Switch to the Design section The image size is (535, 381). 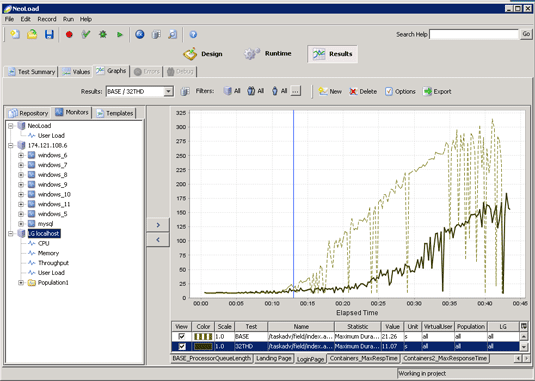tap(203, 54)
